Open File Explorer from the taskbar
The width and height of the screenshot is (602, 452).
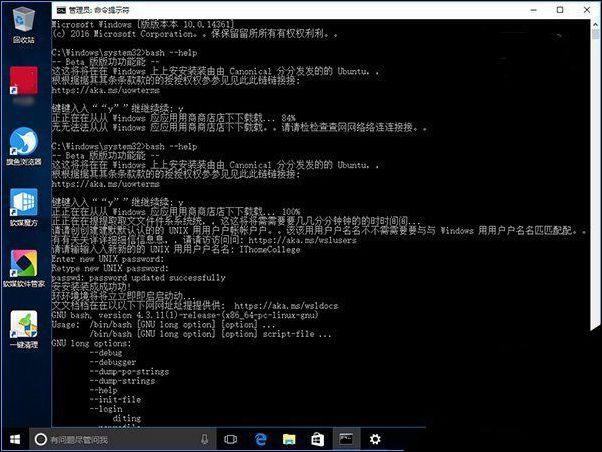point(289,439)
